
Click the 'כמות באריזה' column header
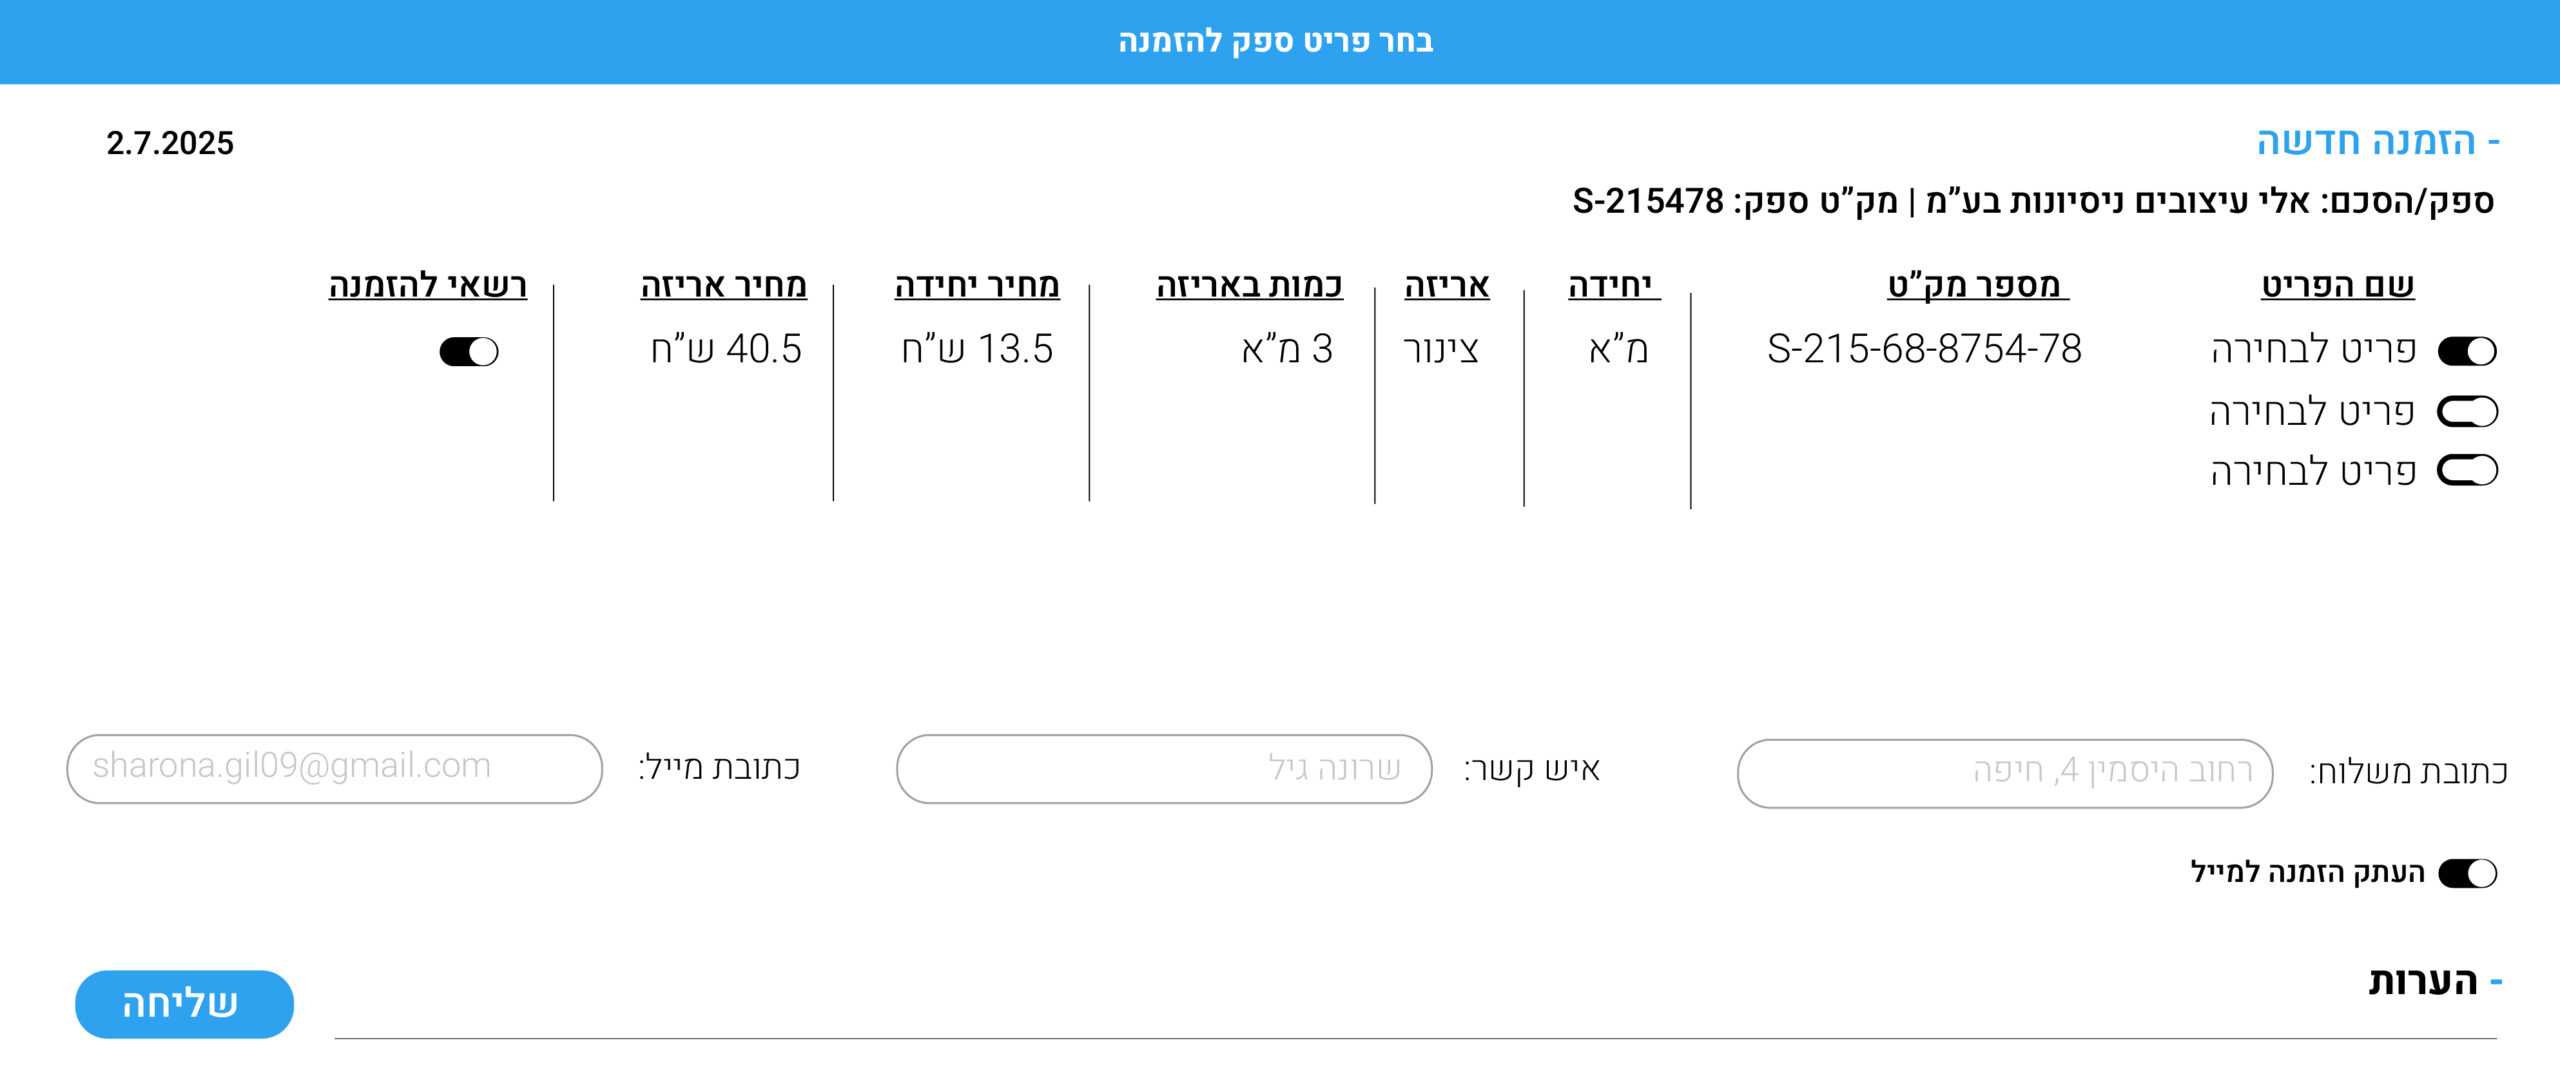tap(1249, 285)
